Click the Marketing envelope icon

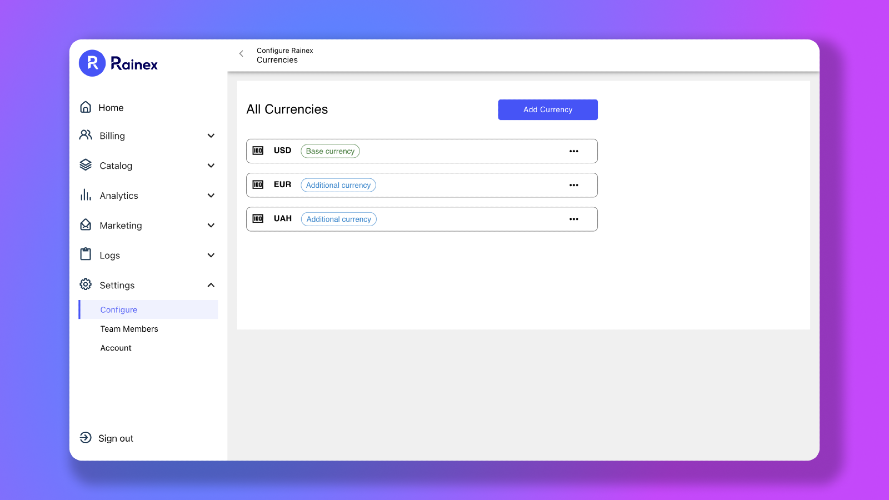pyautogui.click(x=86, y=225)
